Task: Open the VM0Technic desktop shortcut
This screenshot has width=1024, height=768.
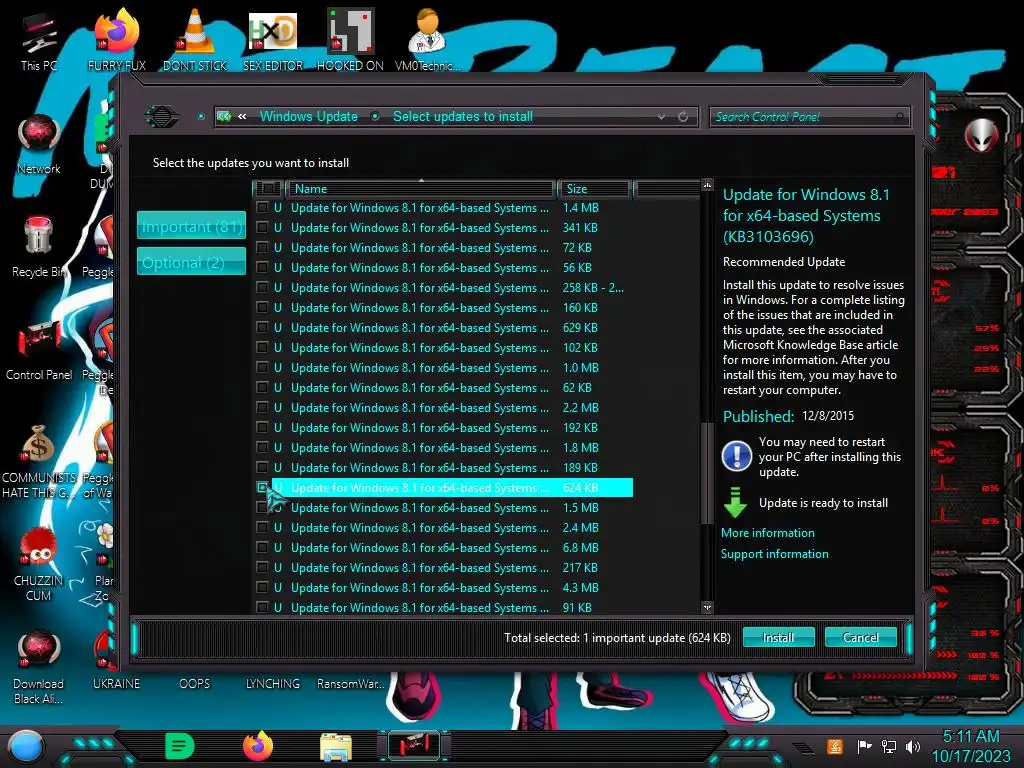Action: [x=428, y=39]
